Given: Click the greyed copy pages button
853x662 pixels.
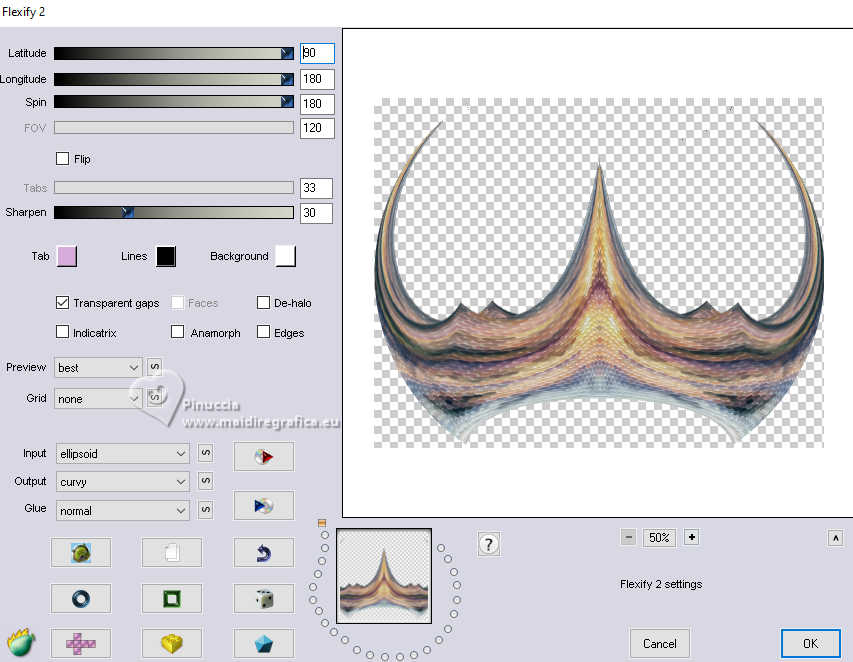Looking at the screenshot, I should 172,553.
